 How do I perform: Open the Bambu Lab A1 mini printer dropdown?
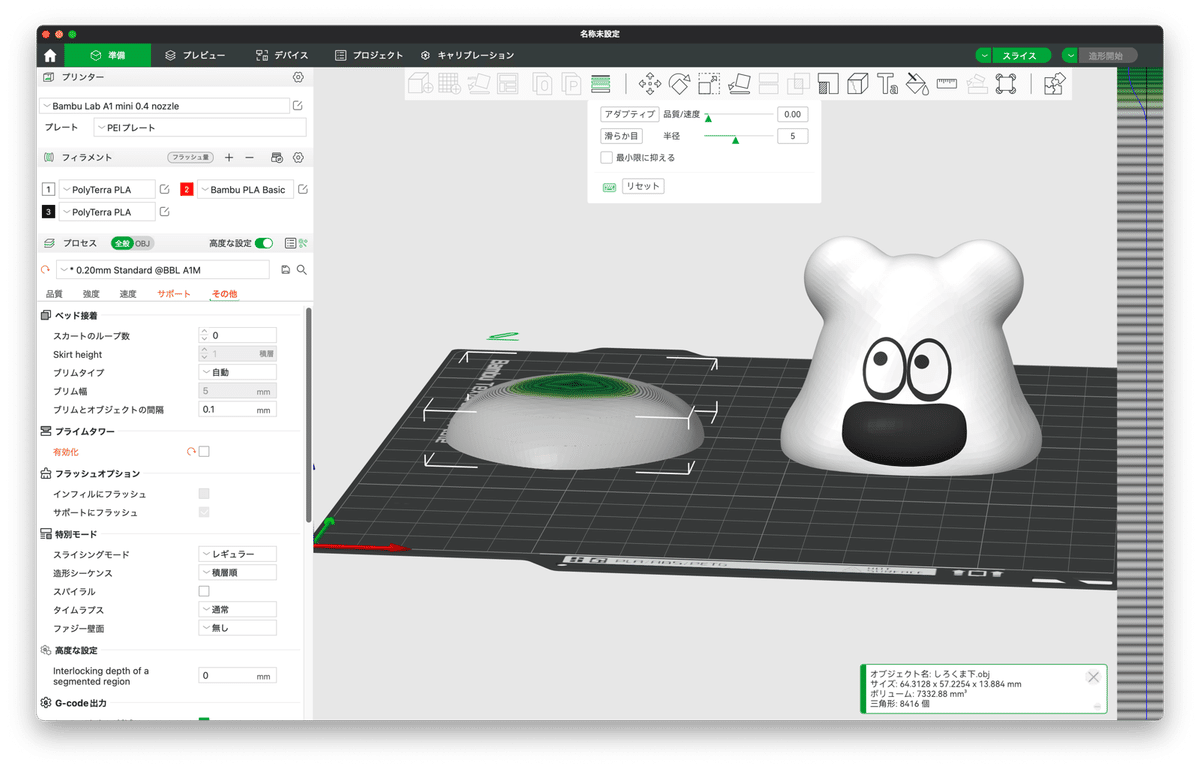[164, 105]
